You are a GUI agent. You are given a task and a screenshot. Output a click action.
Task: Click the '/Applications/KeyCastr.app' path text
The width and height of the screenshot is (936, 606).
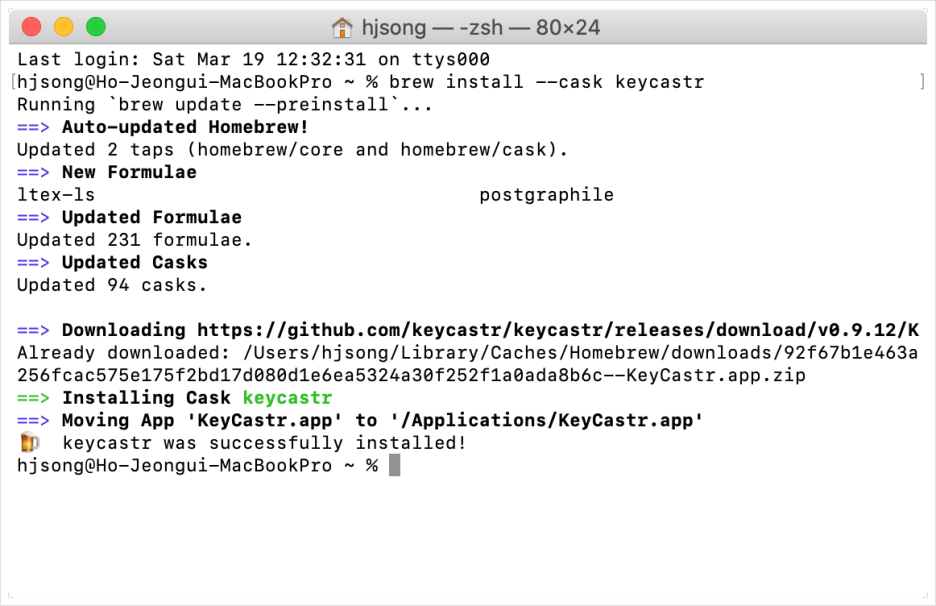tap(547, 420)
